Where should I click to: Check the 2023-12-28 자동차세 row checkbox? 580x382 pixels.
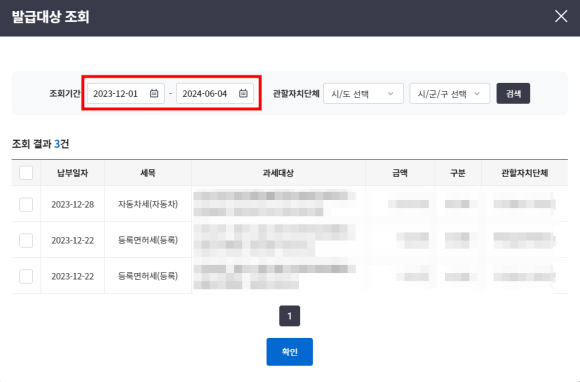[x=26, y=204]
